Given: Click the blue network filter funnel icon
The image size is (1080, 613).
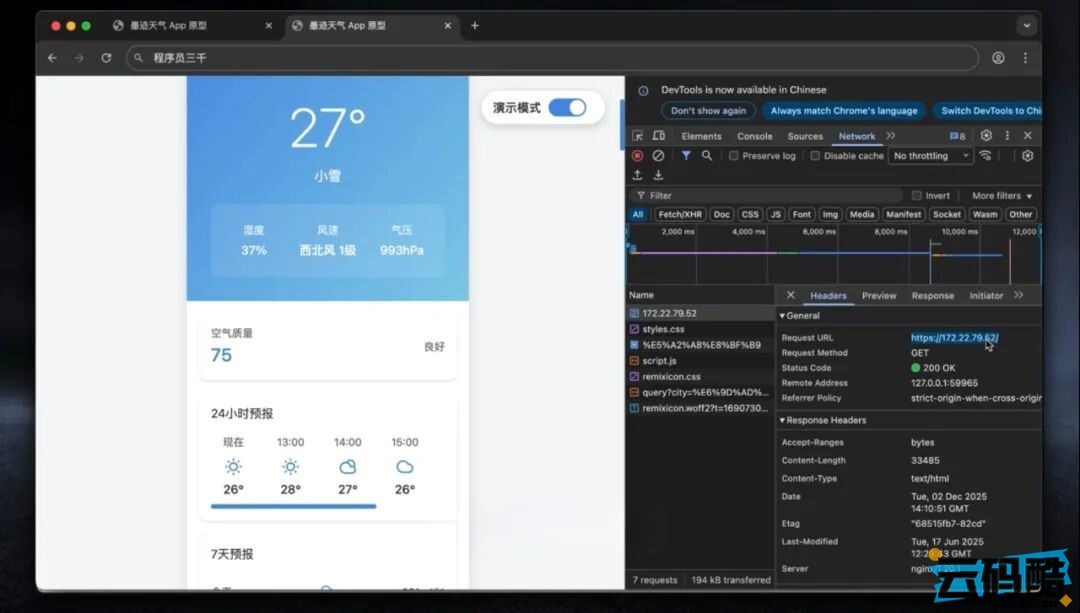Looking at the screenshot, I should 686,156.
